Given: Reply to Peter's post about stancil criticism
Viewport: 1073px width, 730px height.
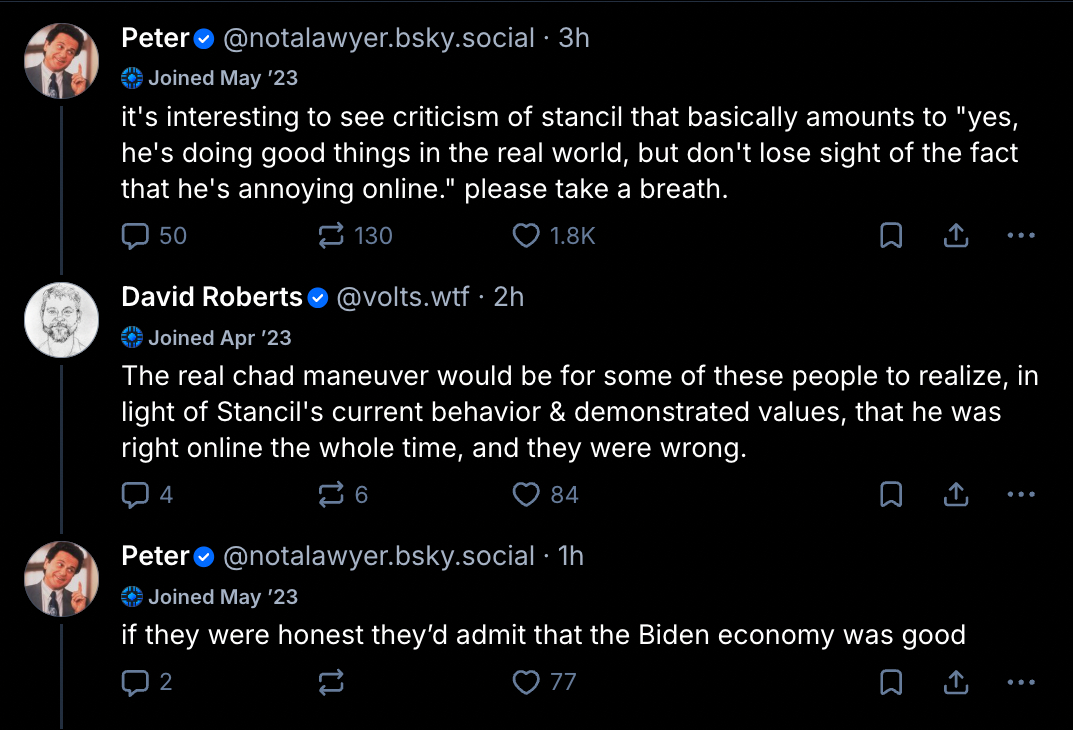Looking at the screenshot, I should [135, 236].
